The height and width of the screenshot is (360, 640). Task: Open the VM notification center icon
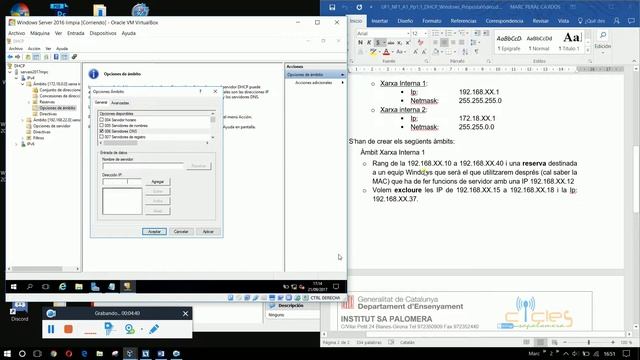tap(336, 287)
